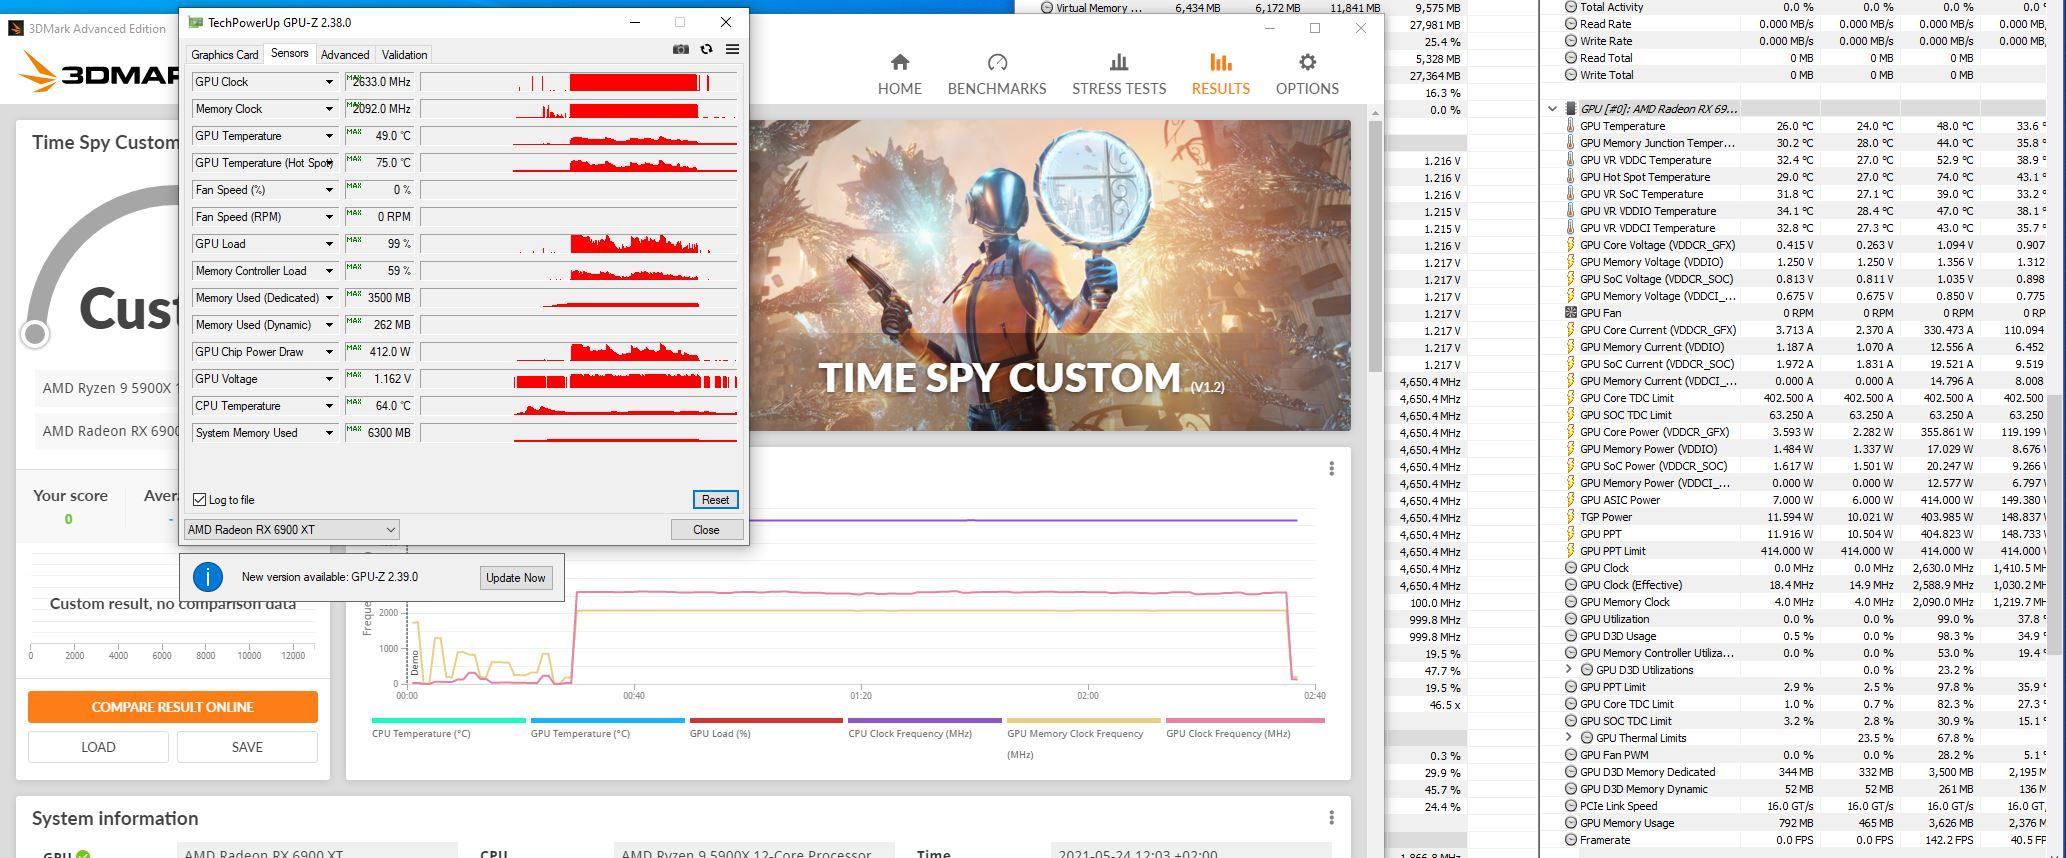This screenshot has width=2066, height=858.
Task: Click the score gauge knob in 3DMark
Action: coord(35,333)
